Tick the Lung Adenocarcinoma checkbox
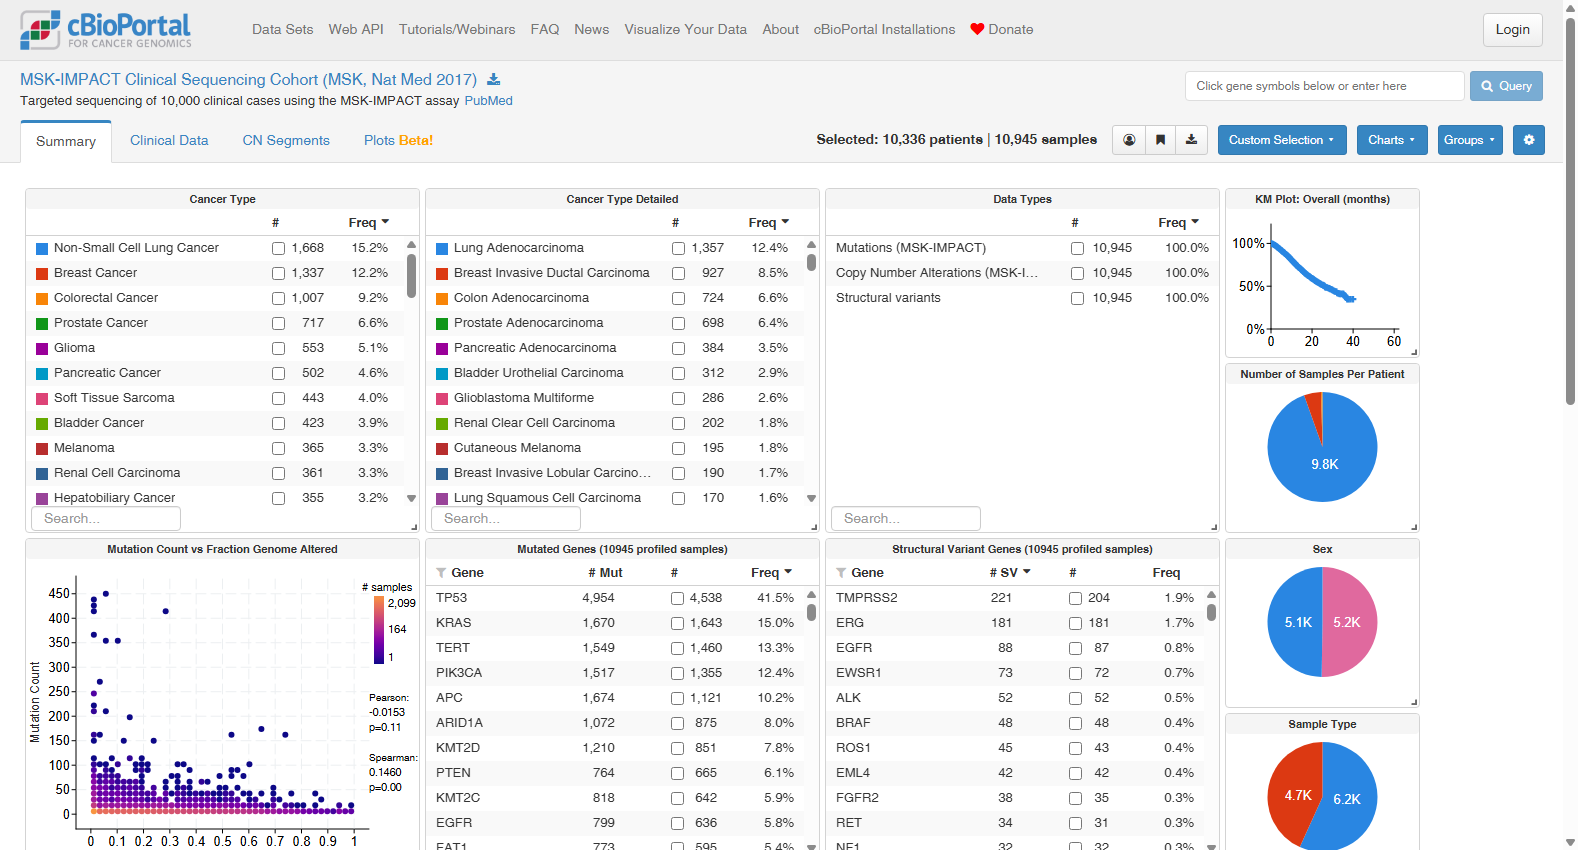This screenshot has width=1578, height=850. click(679, 248)
